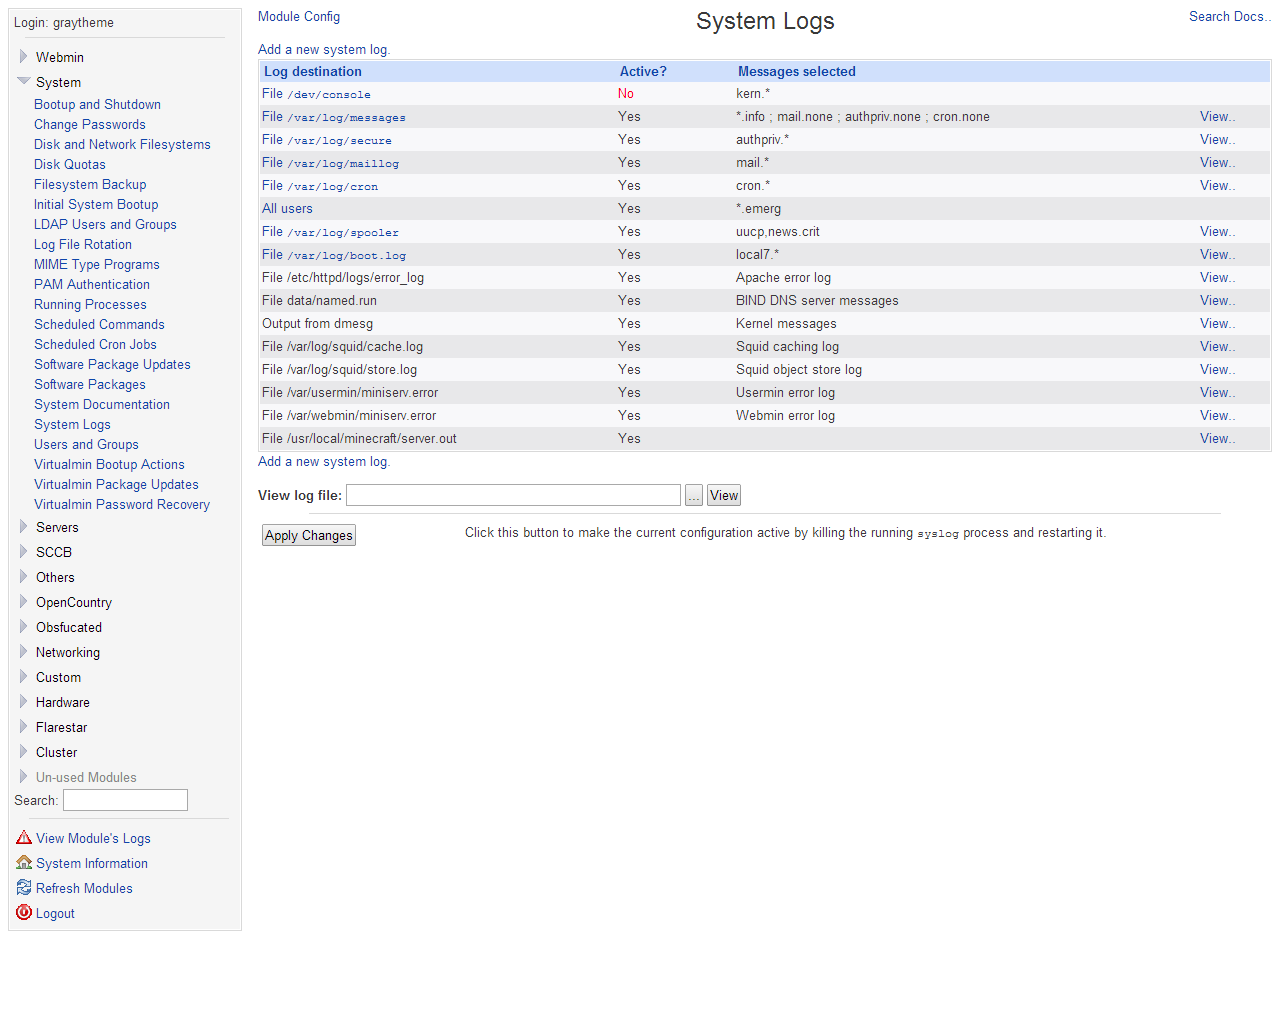Viewport: 1280px width, 1024px height.
Task: Expand the Webmin category
Action: point(24,57)
